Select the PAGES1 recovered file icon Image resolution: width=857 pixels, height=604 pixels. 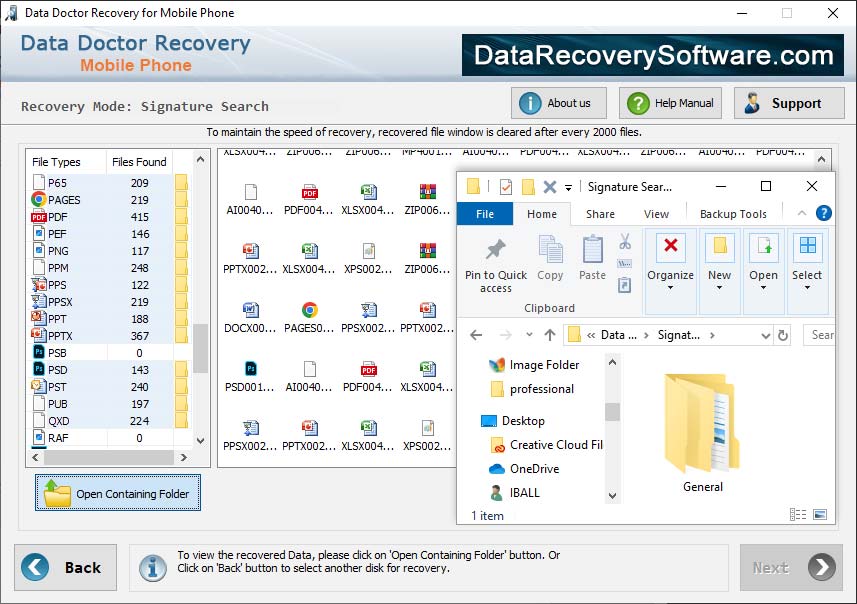coord(308,310)
